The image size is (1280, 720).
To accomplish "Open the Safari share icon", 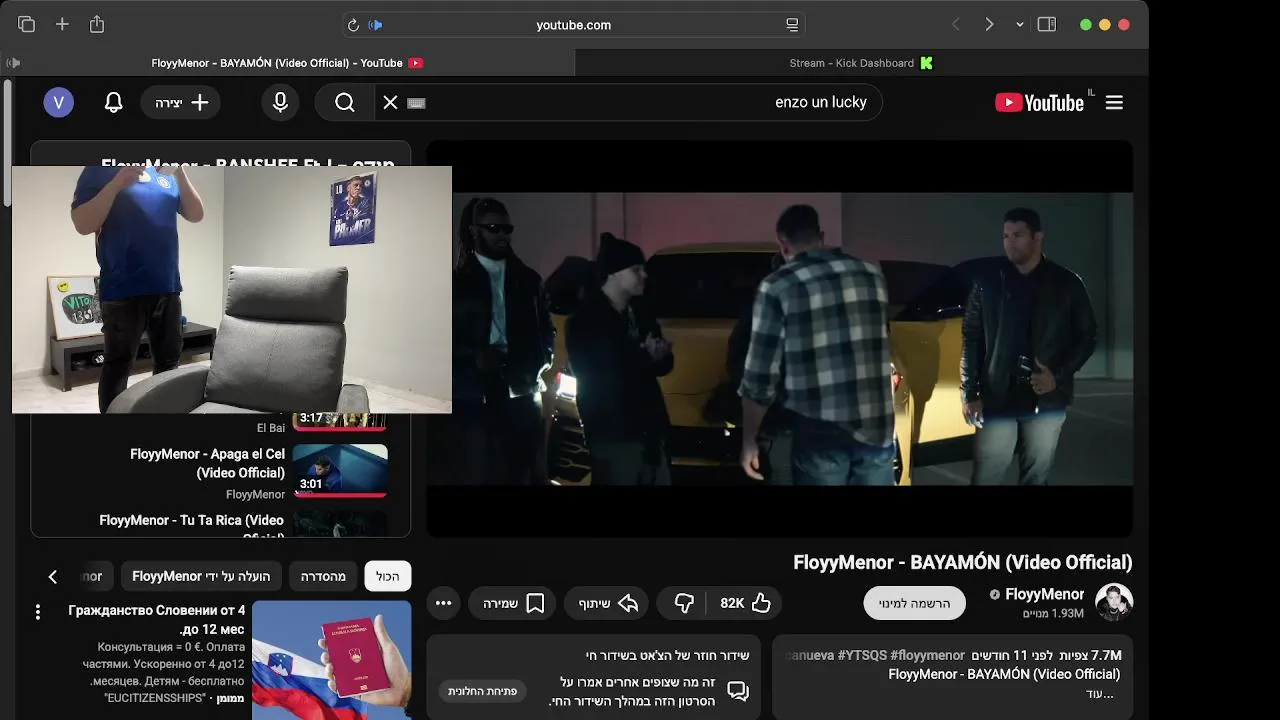I will 97,25.
